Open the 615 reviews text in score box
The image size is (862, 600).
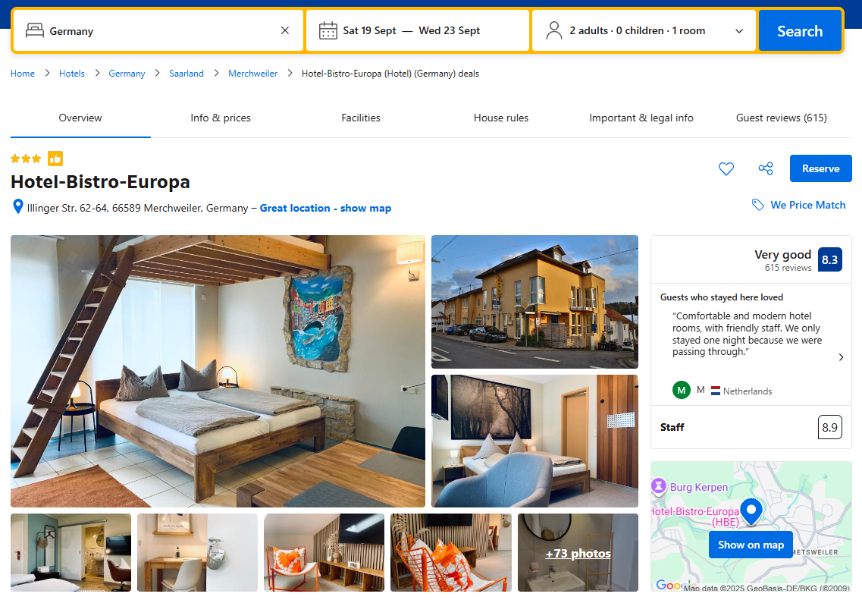pyautogui.click(x=788, y=268)
